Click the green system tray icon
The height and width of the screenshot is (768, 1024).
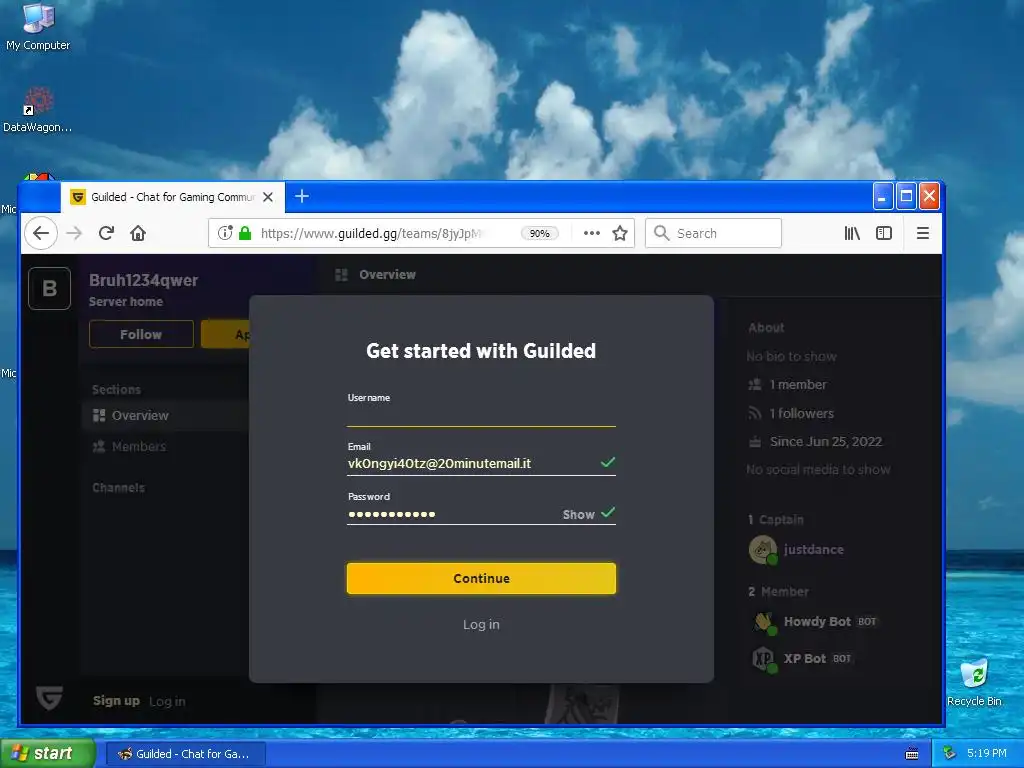[950, 753]
